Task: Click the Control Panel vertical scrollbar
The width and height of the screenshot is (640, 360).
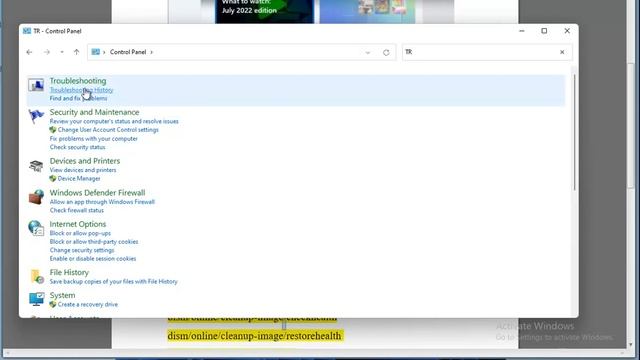Action: pos(574,133)
